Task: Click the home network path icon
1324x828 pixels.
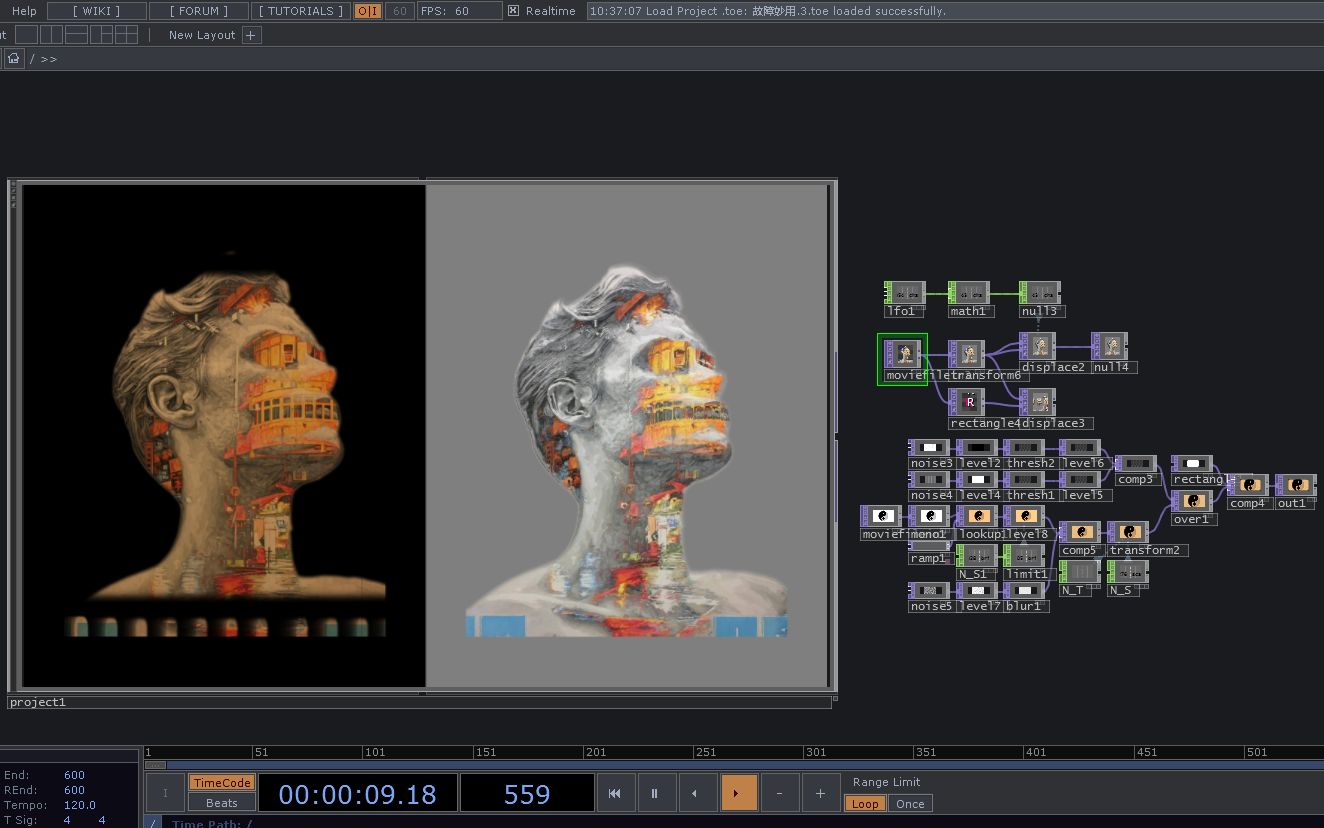Action: coord(14,58)
